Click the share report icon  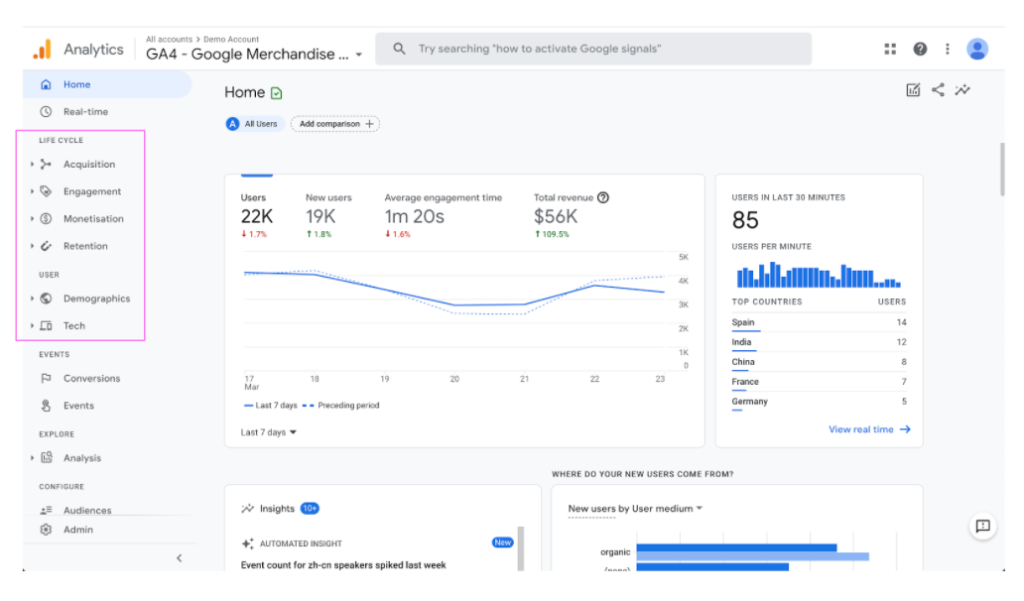[938, 90]
